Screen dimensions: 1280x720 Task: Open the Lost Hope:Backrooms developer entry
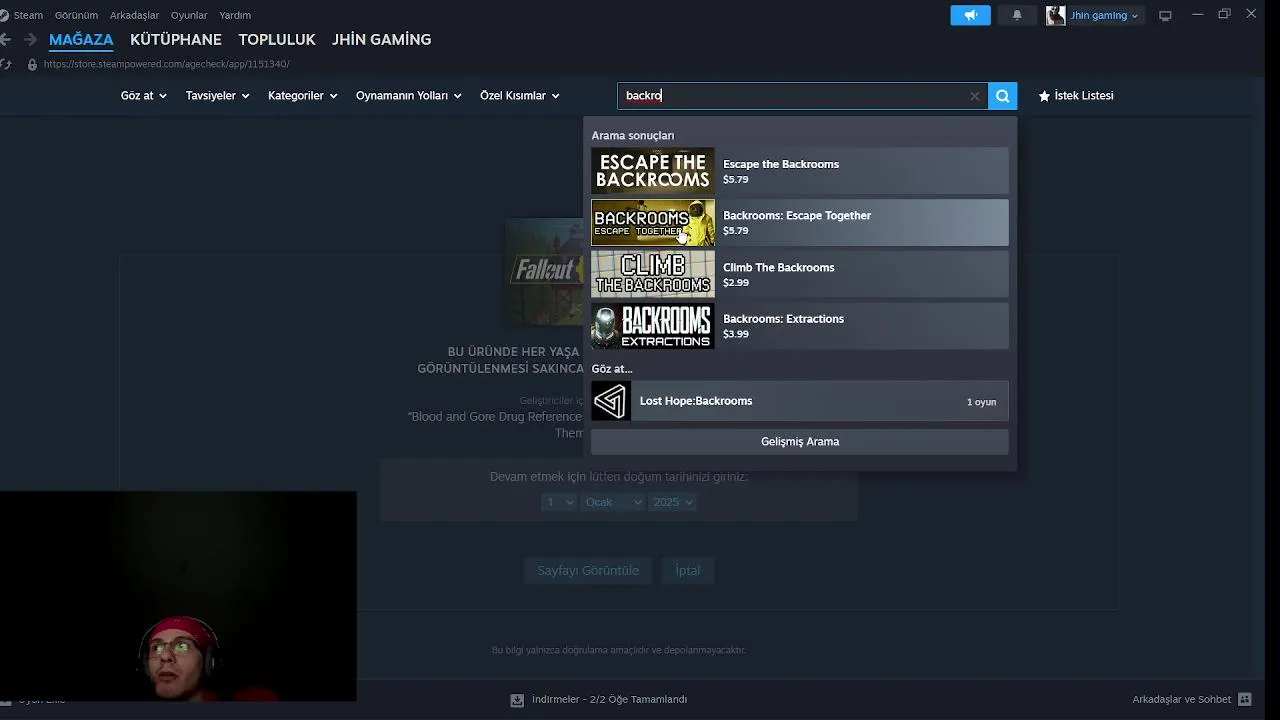click(x=800, y=401)
